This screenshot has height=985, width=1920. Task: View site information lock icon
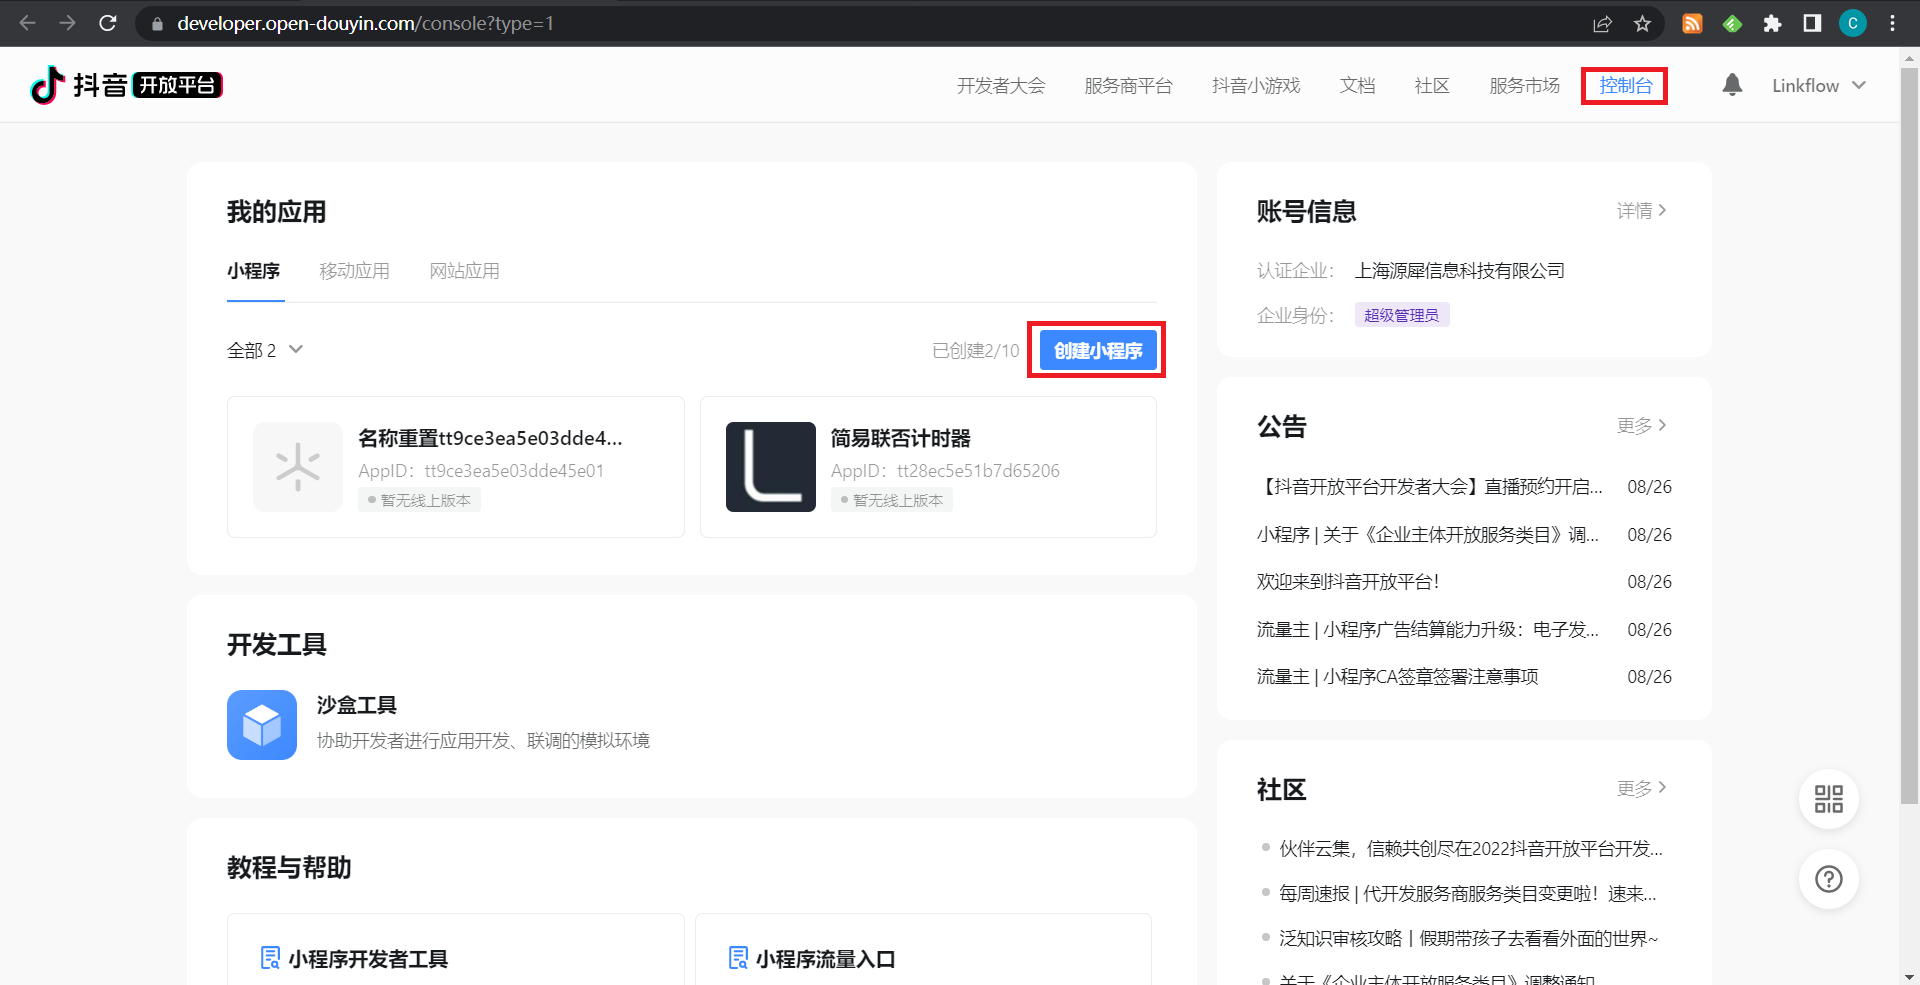[156, 23]
